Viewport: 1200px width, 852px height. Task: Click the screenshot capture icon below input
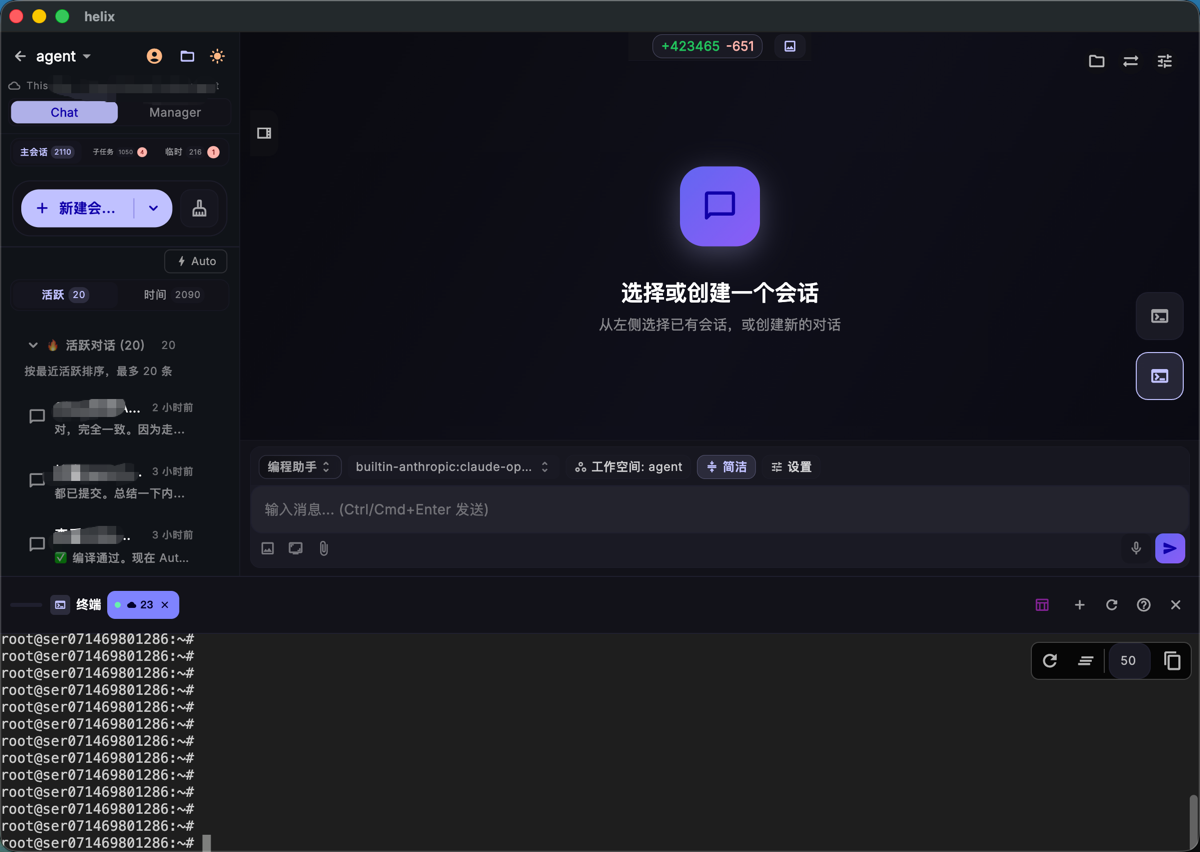(296, 548)
